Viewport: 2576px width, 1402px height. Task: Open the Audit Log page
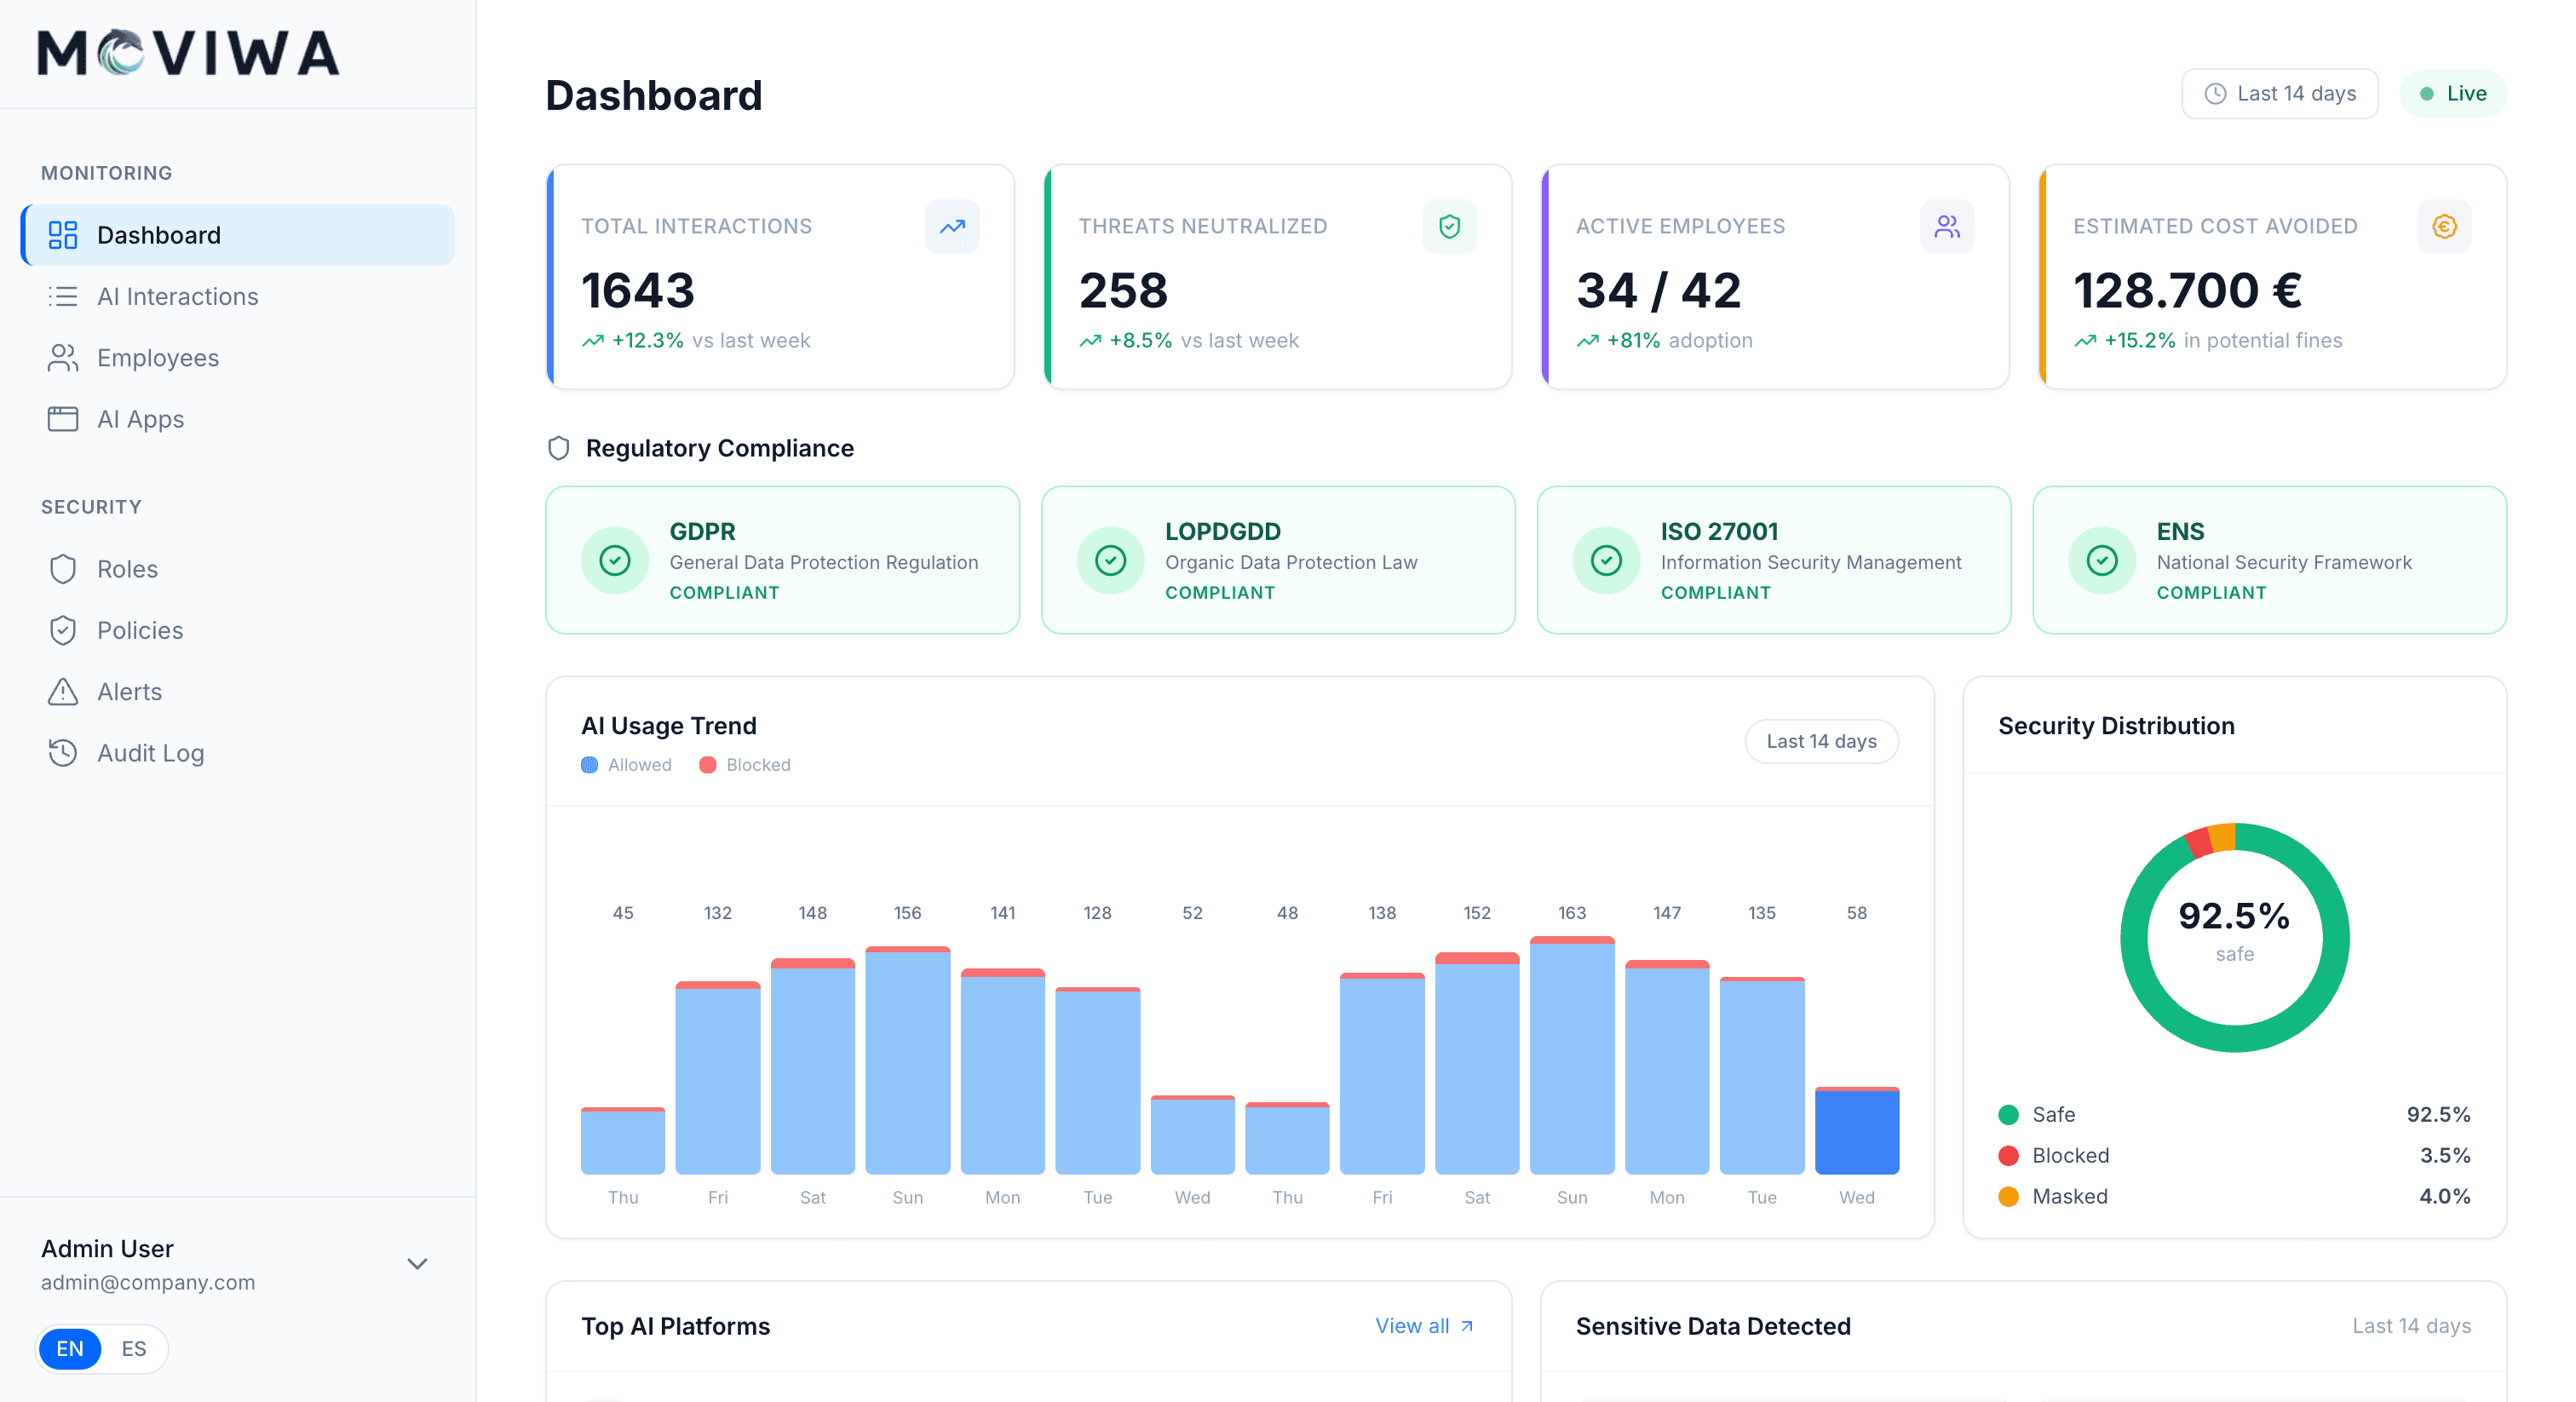(x=238, y=752)
